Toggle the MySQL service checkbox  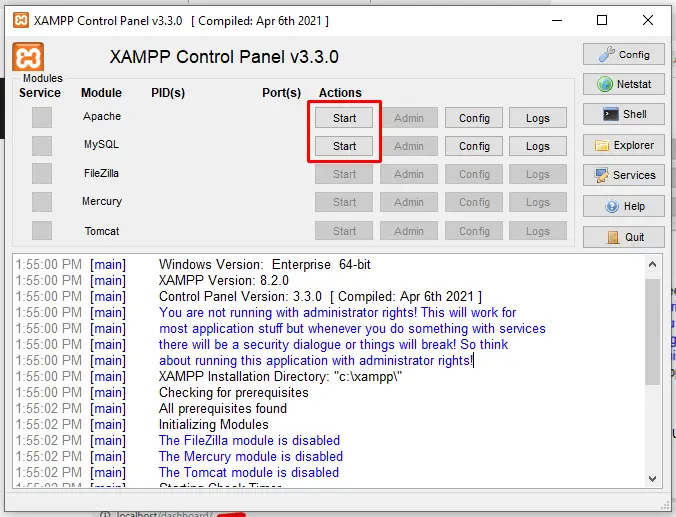42,146
